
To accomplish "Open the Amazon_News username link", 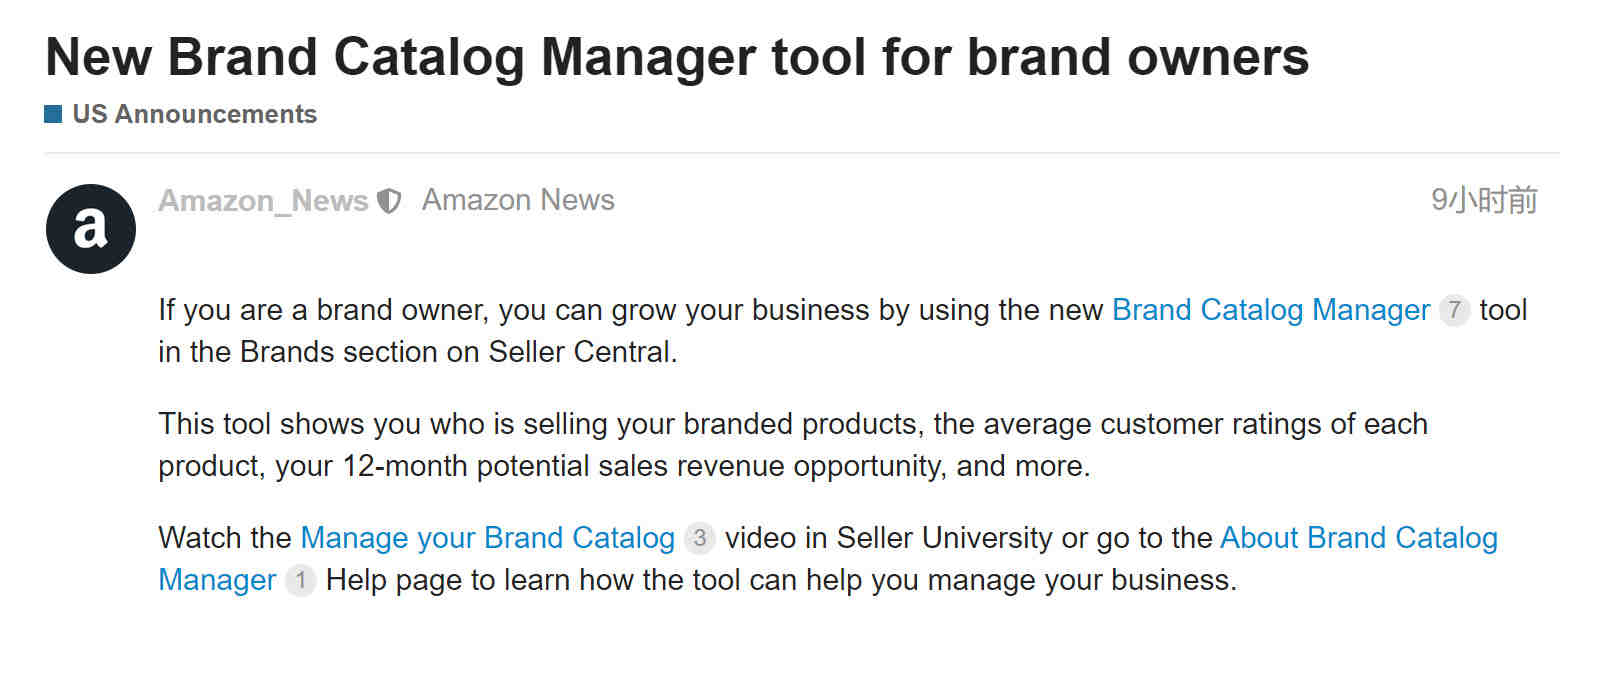I will [x=263, y=201].
